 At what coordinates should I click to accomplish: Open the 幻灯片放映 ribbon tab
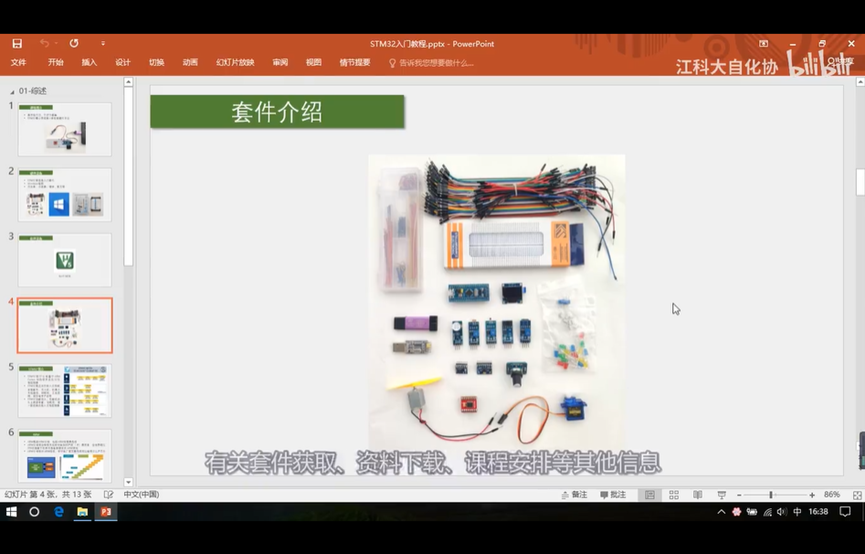235,62
